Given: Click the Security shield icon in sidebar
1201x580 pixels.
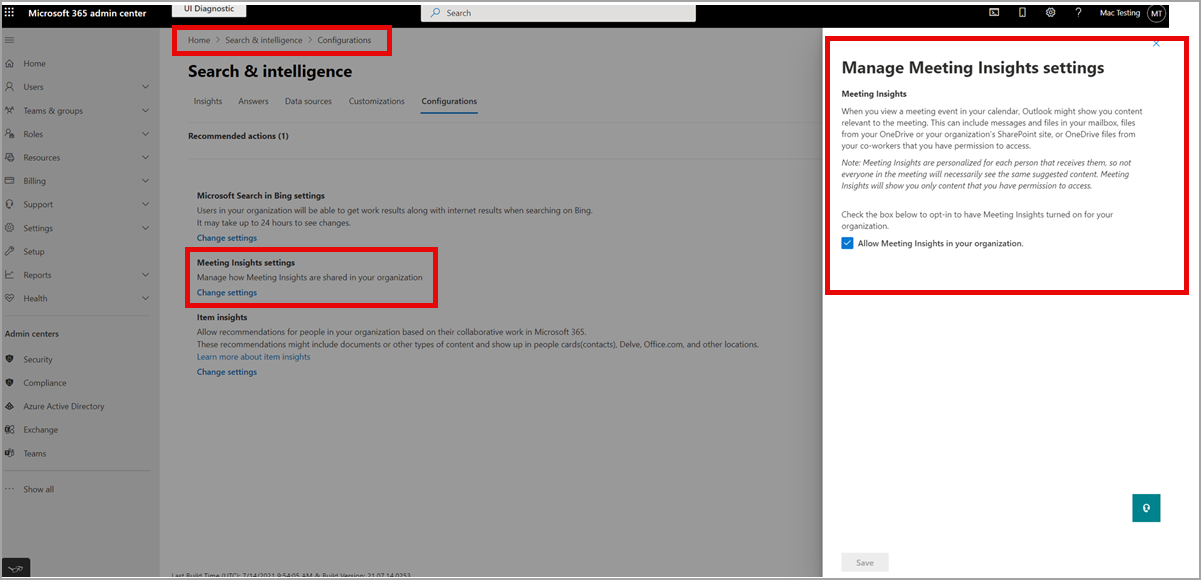Looking at the screenshot, I should click(10, 359).
